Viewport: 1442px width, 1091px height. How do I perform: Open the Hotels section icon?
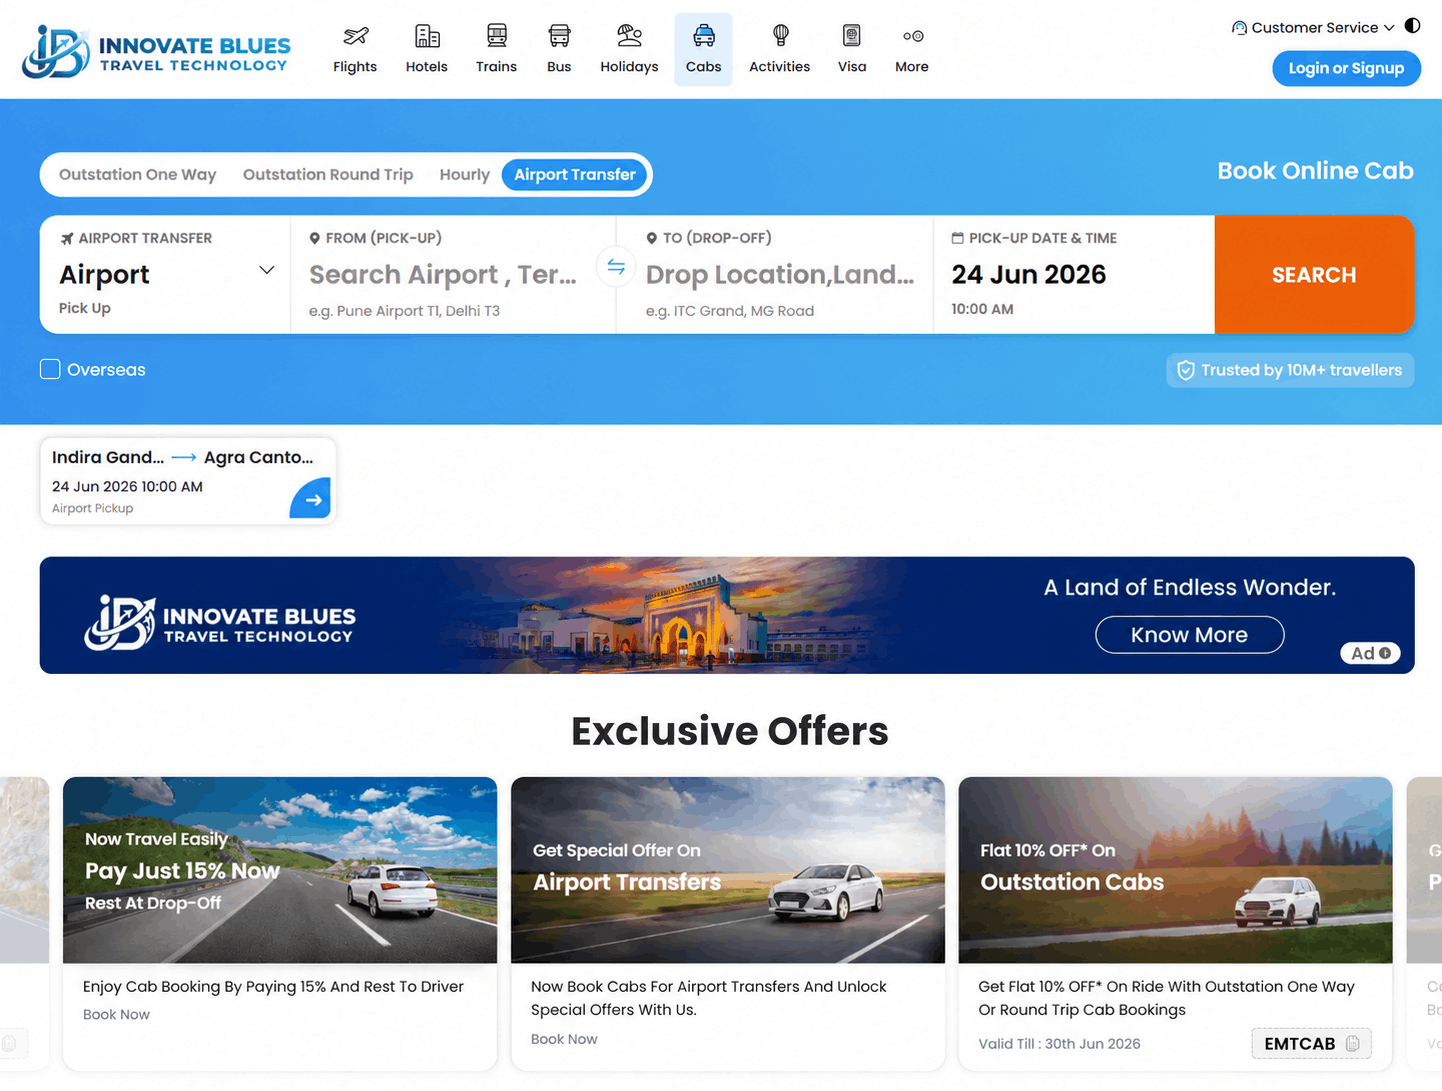427,37
